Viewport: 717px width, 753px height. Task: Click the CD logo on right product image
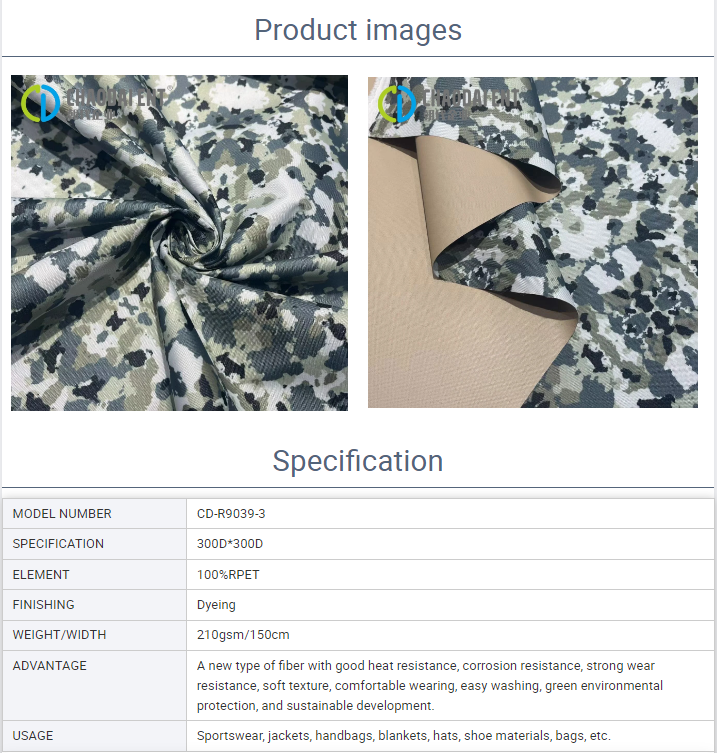pyautogui.click(x=397, y=104)
